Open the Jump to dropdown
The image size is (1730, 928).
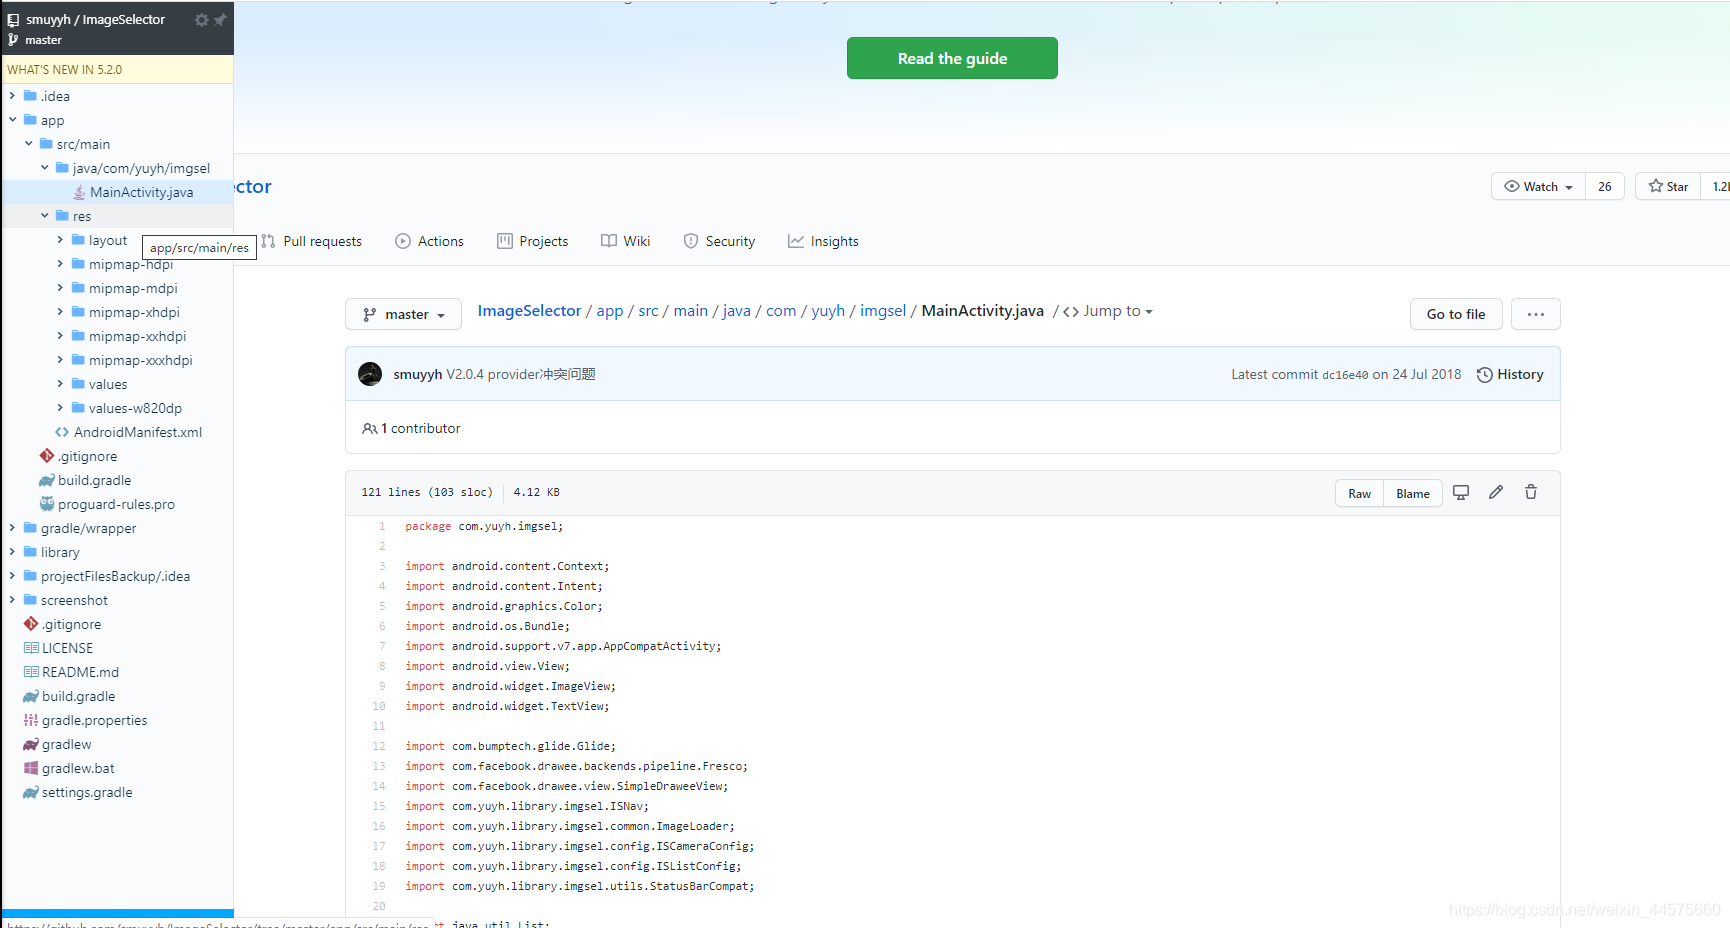pos(1108,312)
